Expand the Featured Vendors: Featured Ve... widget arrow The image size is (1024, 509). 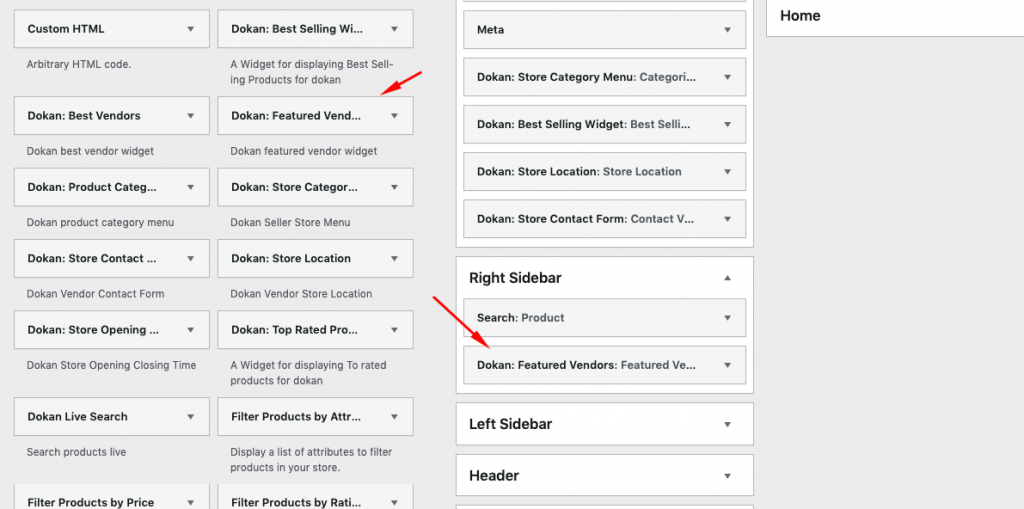click(728, 365)
